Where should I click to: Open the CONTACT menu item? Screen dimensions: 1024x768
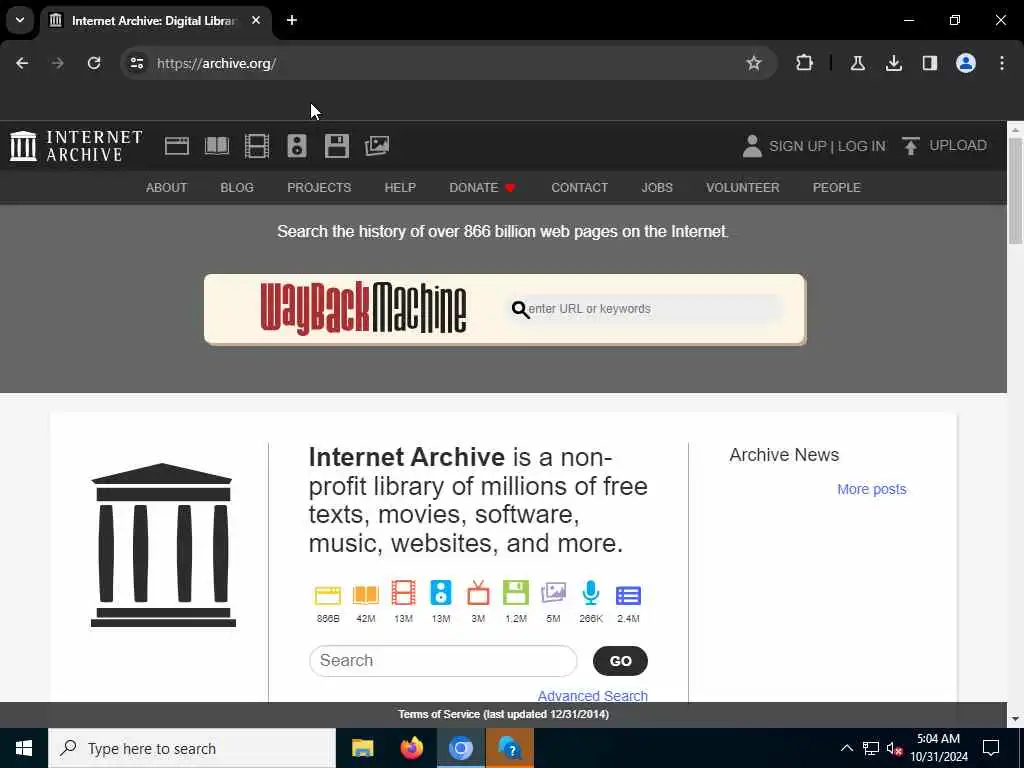[x=579, y=187]
